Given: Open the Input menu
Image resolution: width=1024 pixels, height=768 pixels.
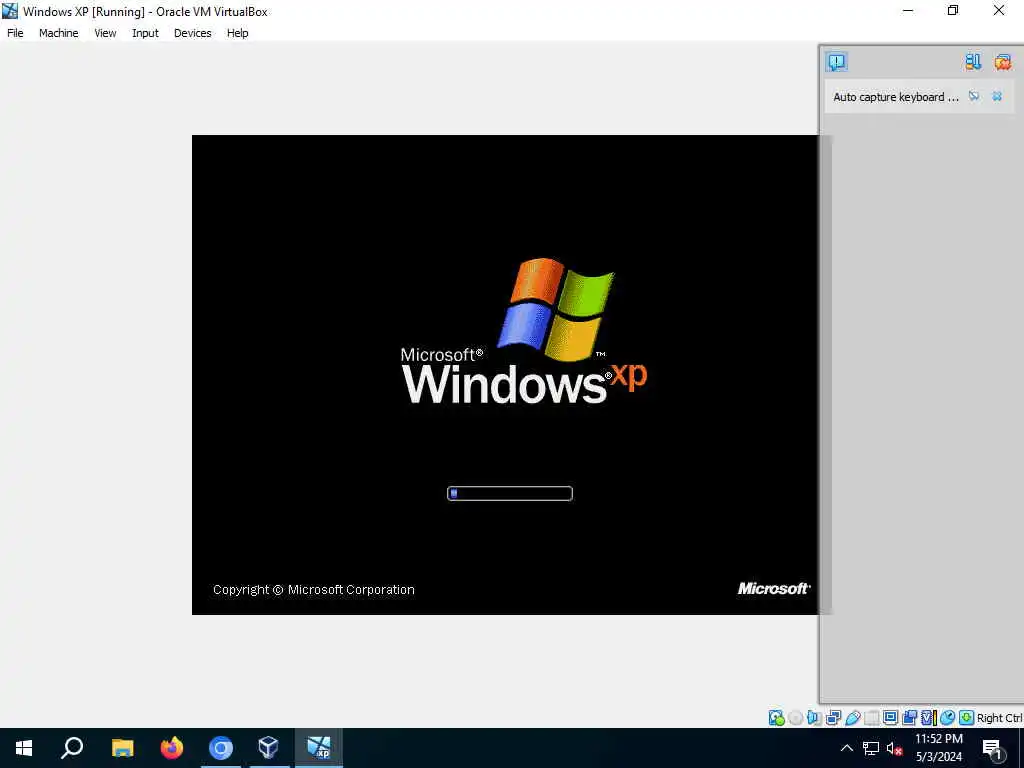Looking at the screenshot, I should click(145, 33).
